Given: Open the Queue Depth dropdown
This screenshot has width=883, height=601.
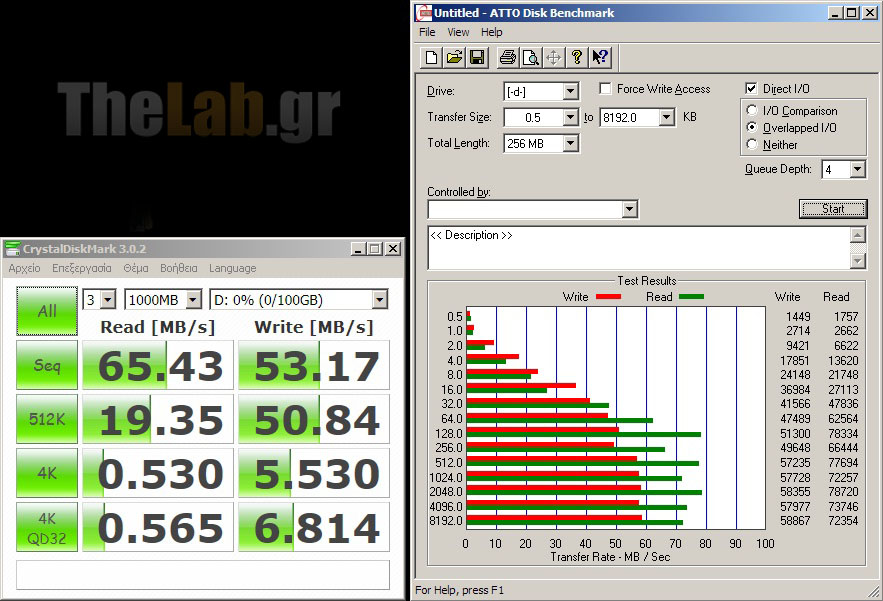Looking at the screenshot, I should coord(857,169).
